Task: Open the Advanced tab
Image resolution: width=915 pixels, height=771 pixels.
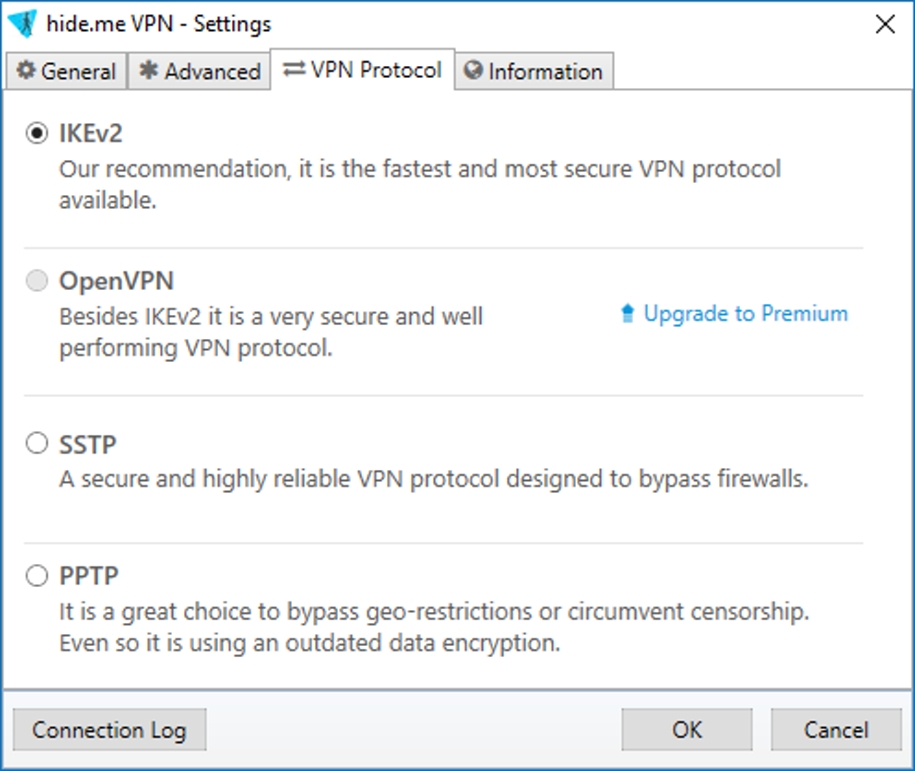Action: (x=200, y=71)
